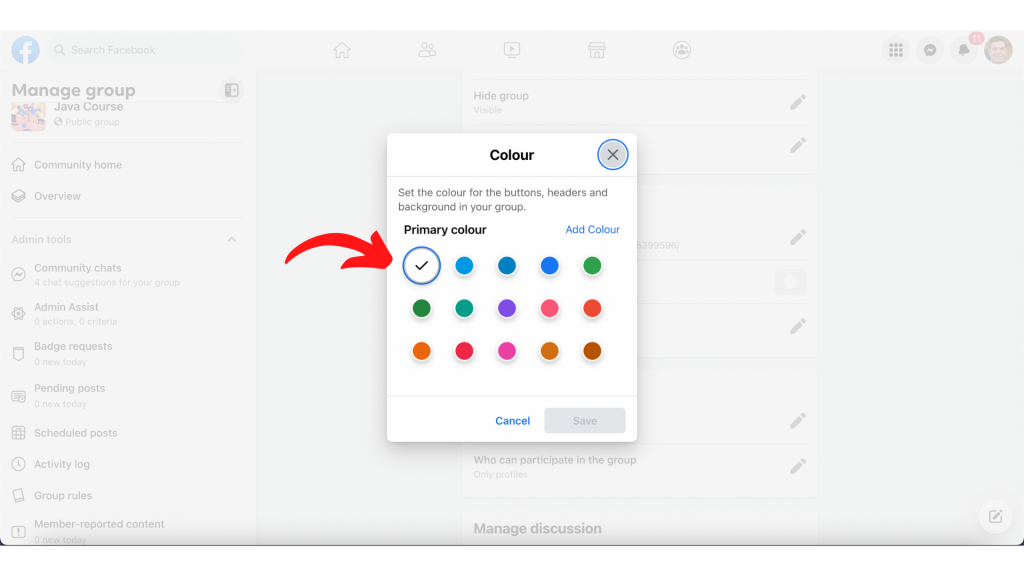
Task: Click the Cancel button in dialog
Action: pos(513,421)
